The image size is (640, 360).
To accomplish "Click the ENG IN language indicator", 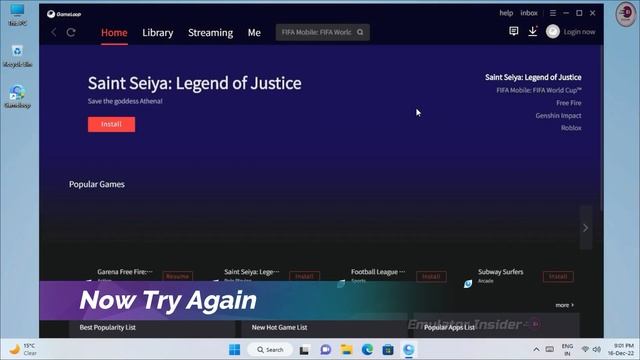I will (x=567, y=350).
